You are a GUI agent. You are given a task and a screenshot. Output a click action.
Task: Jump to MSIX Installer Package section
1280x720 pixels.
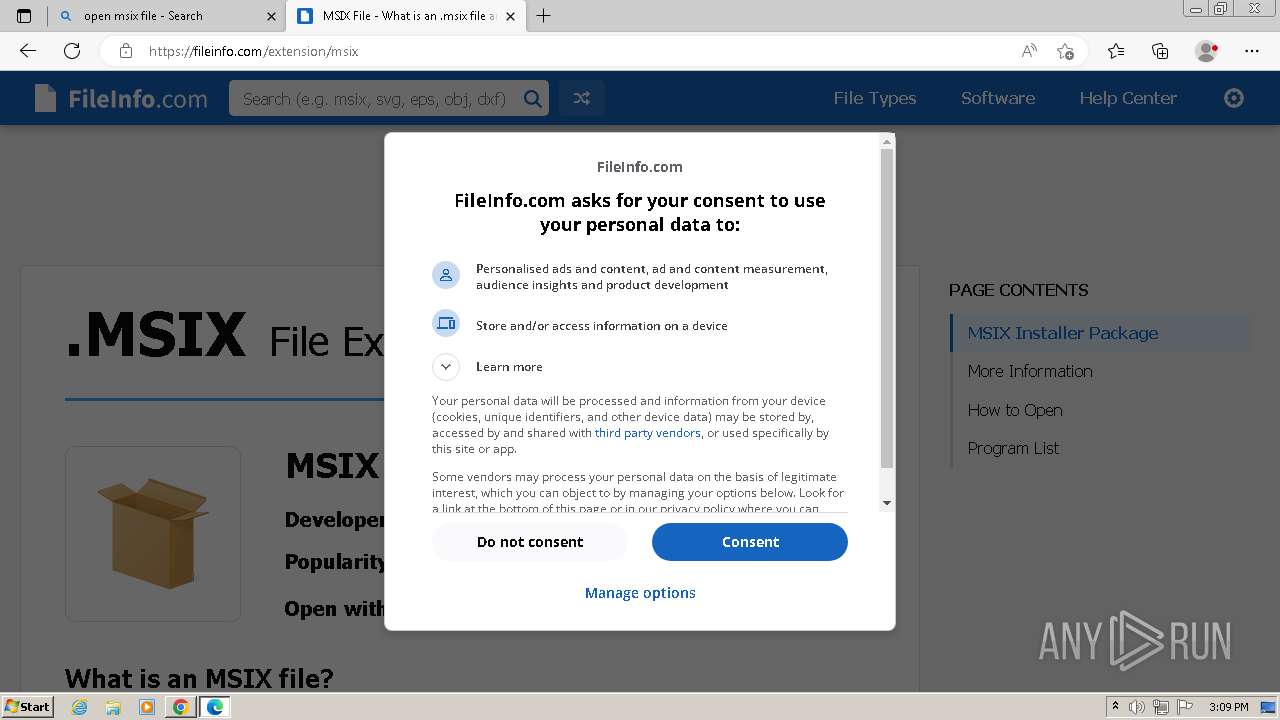pos(1063,333)
